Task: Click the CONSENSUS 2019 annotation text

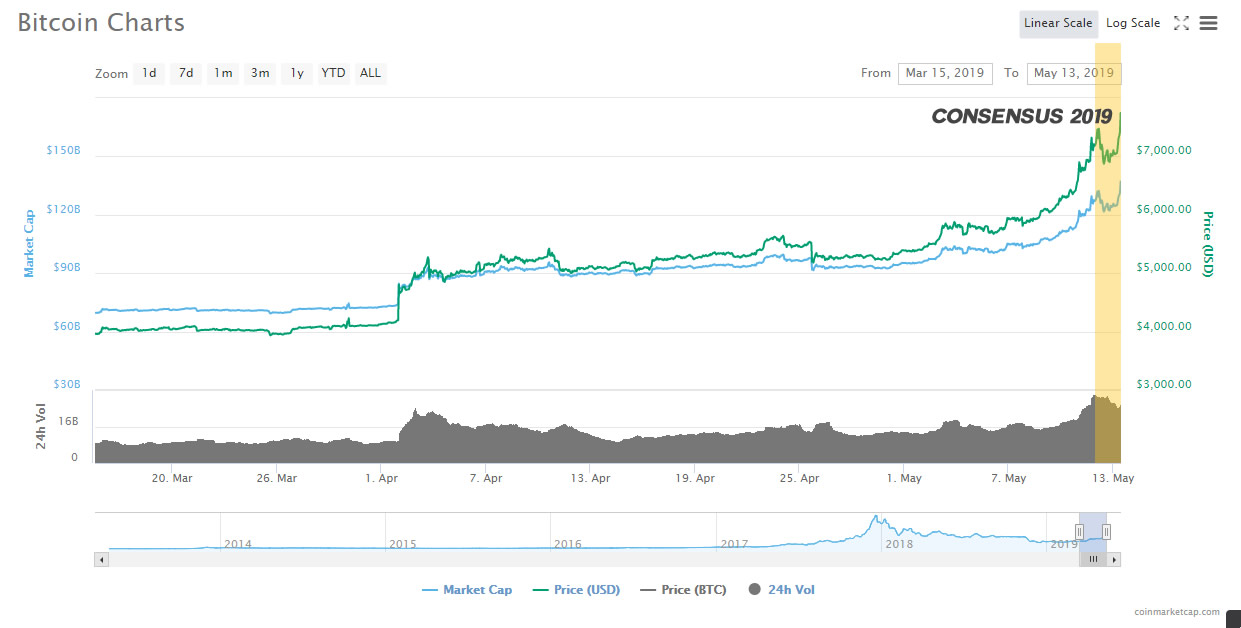Action: point(1022,117)
